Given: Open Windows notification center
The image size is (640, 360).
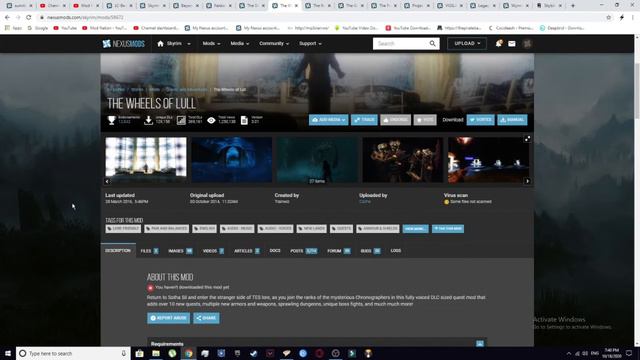Looking at the screenshot, I should [629, 353].
